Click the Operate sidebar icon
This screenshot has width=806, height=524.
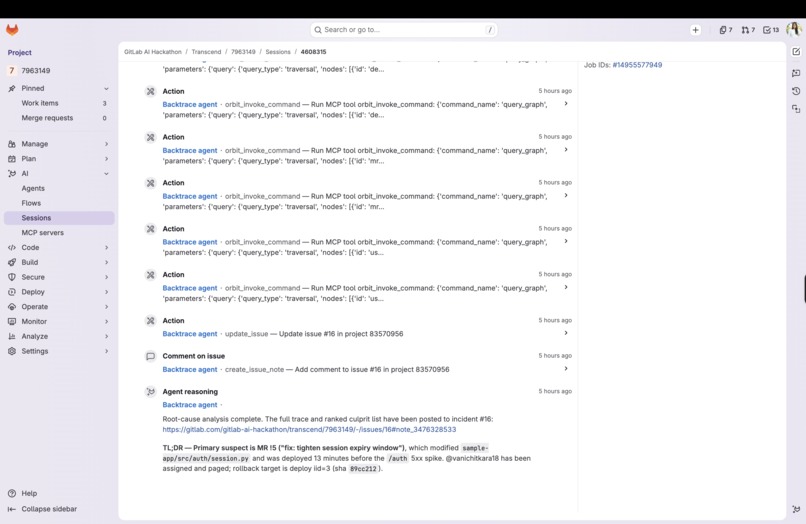point(12,306)
